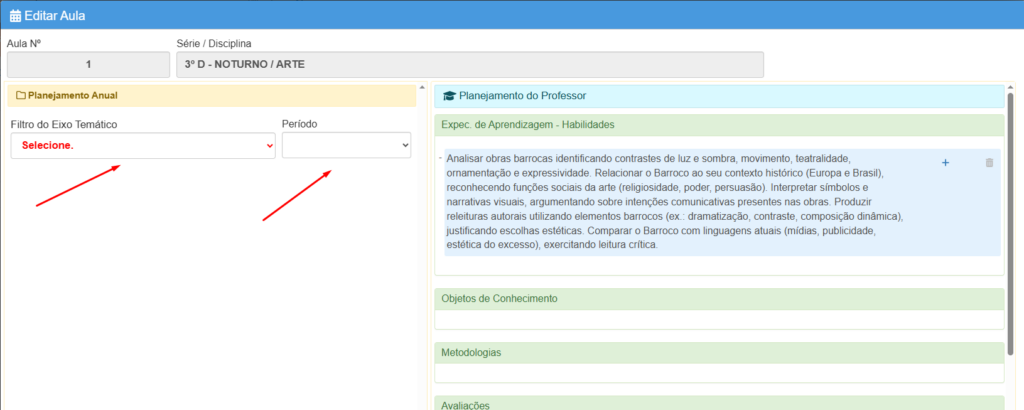Delete the skill using the trash icon
The height and width of the screenshot is (410, 1024).
point(989,163)
